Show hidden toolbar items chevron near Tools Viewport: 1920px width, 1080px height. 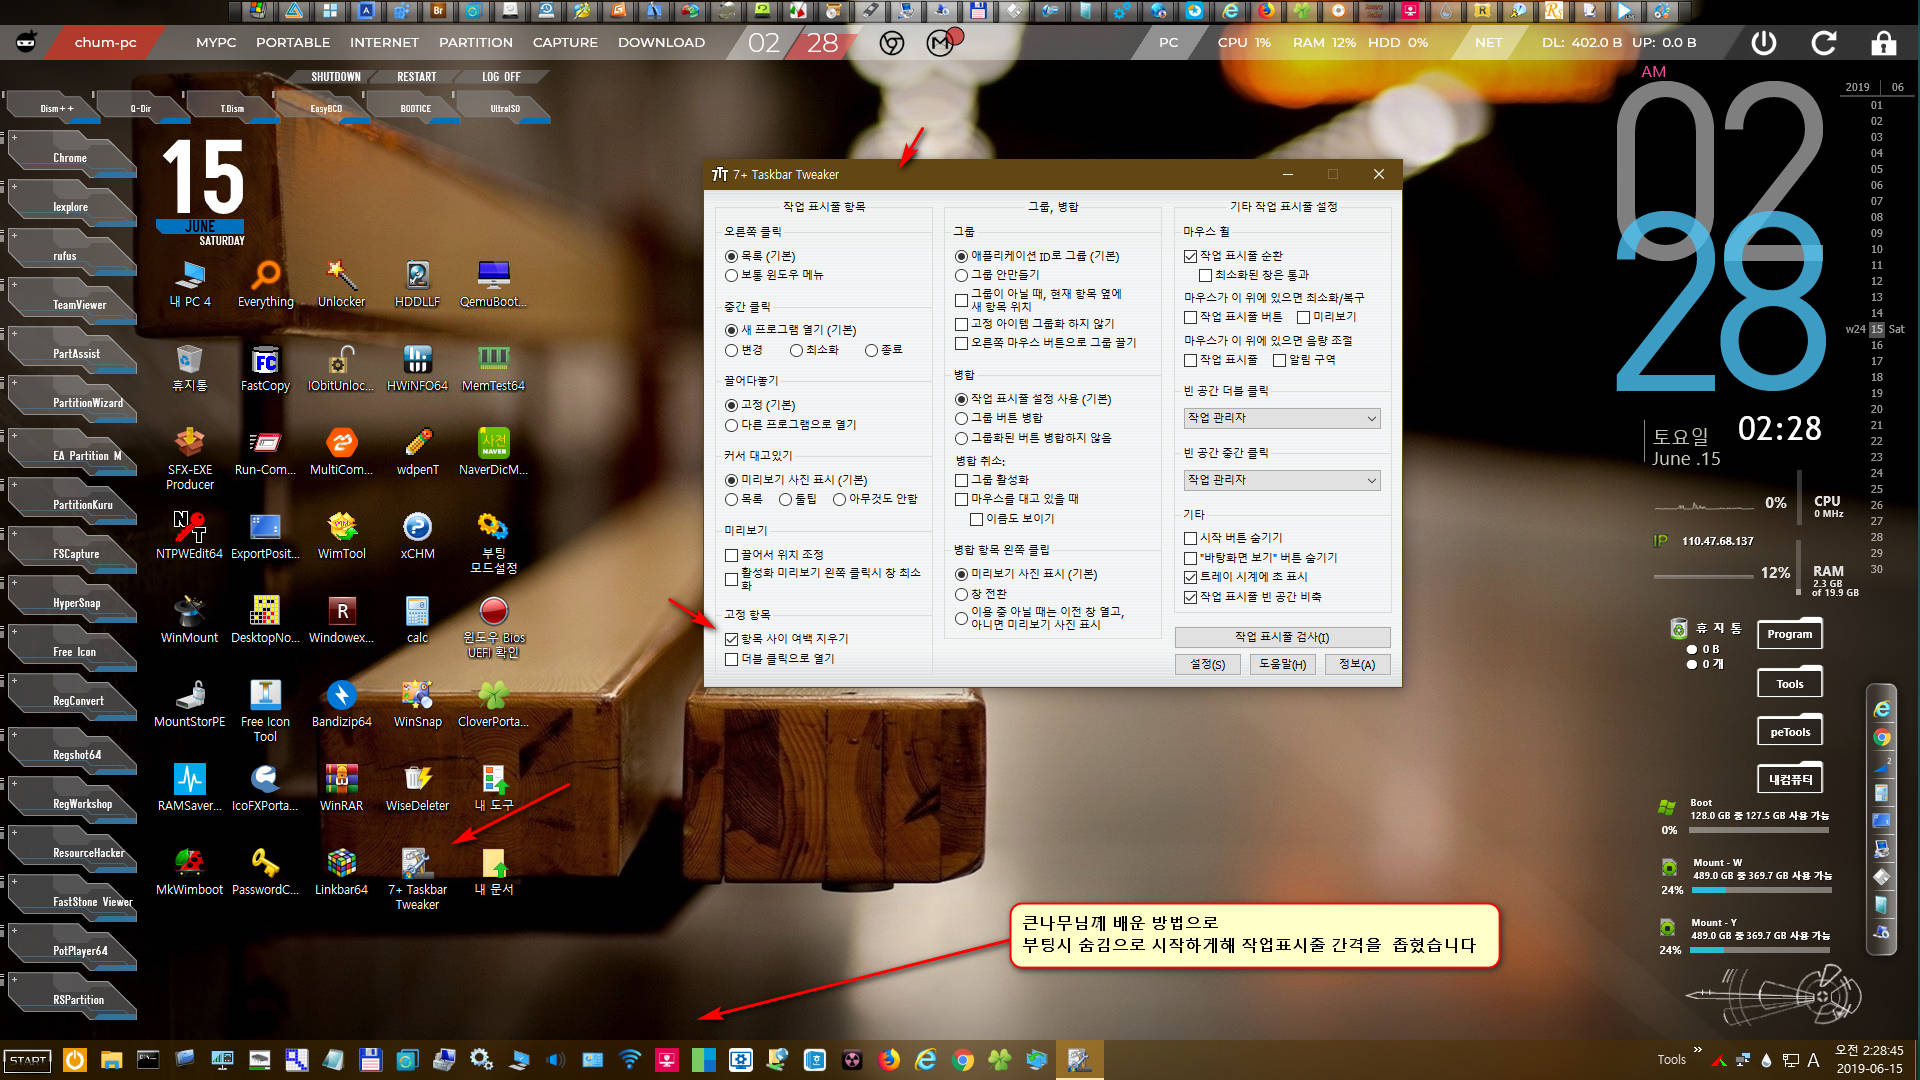click(1697, 1050)
